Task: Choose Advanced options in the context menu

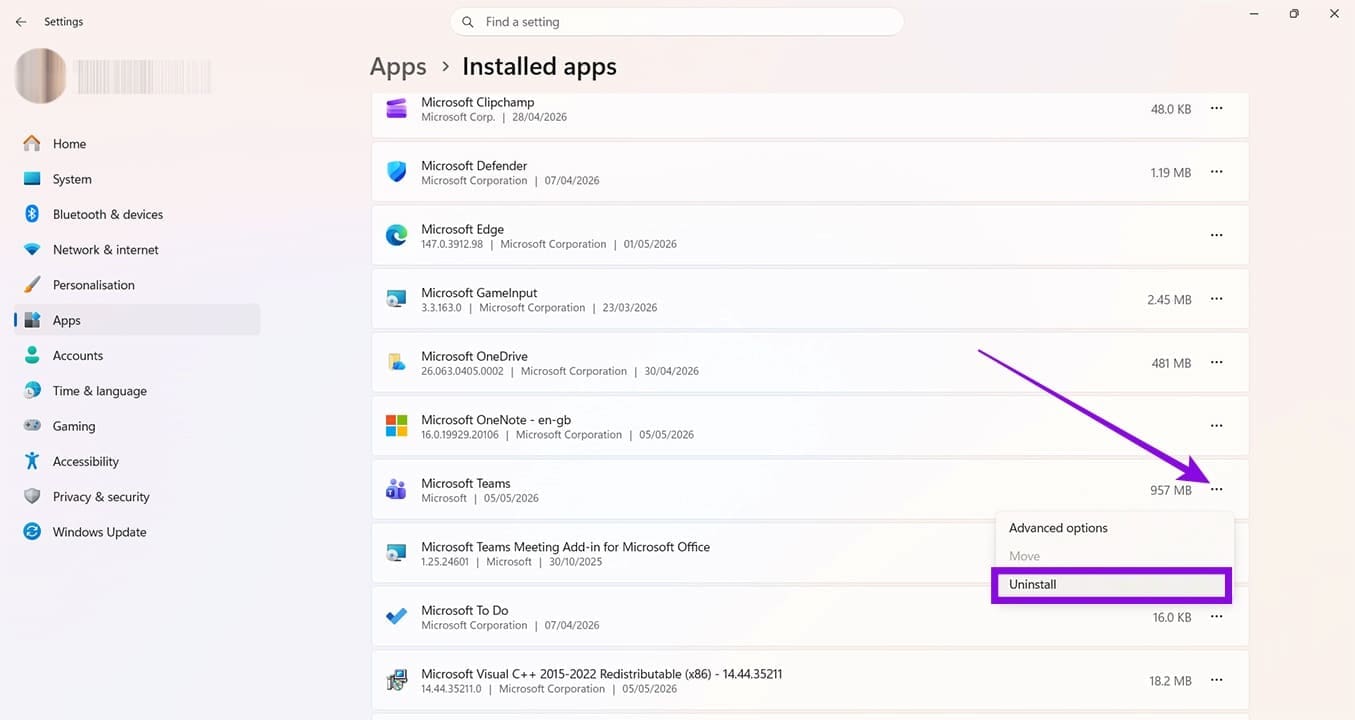Action: 1114,528
